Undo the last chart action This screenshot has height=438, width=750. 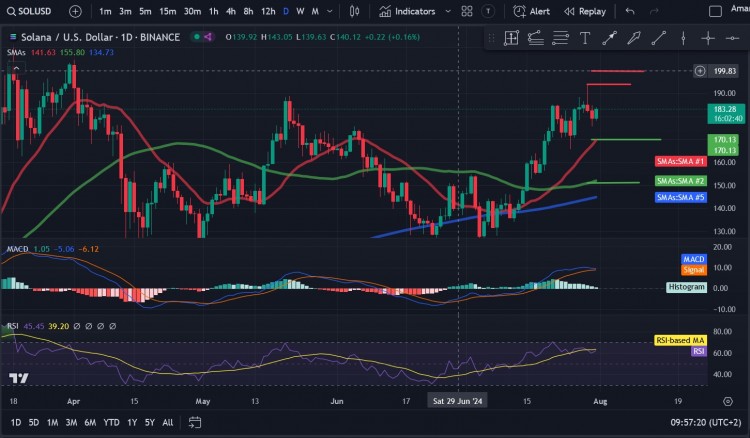tap(630, 11)
